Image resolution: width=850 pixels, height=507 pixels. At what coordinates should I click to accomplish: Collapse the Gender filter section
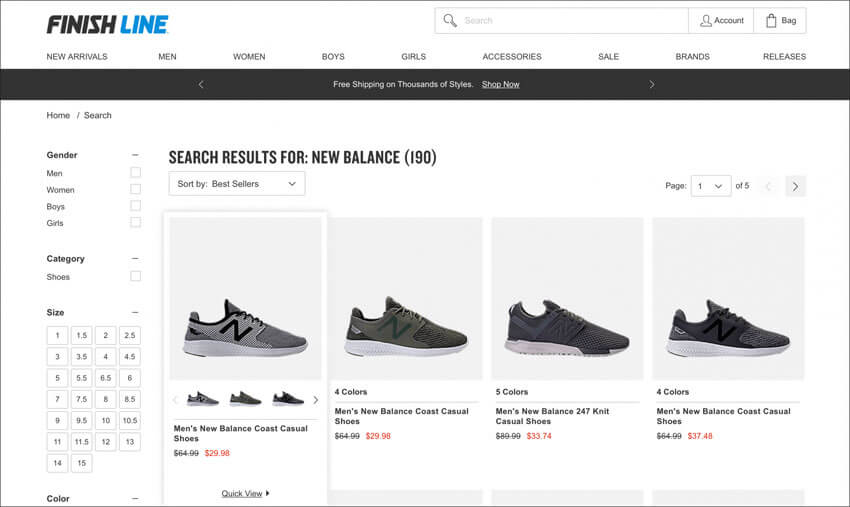click(x=135, y=155)
